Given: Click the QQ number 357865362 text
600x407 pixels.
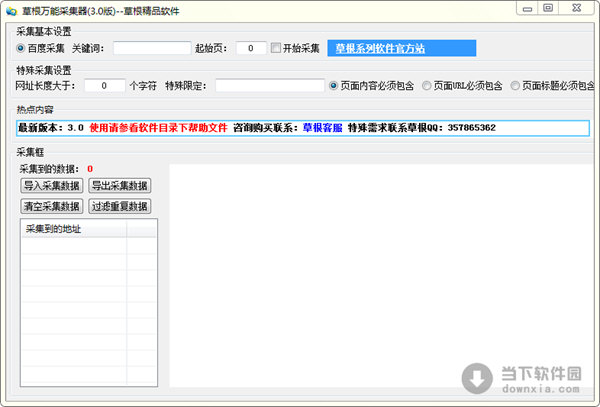Looking at the screenshot, I should pos(471,128).
